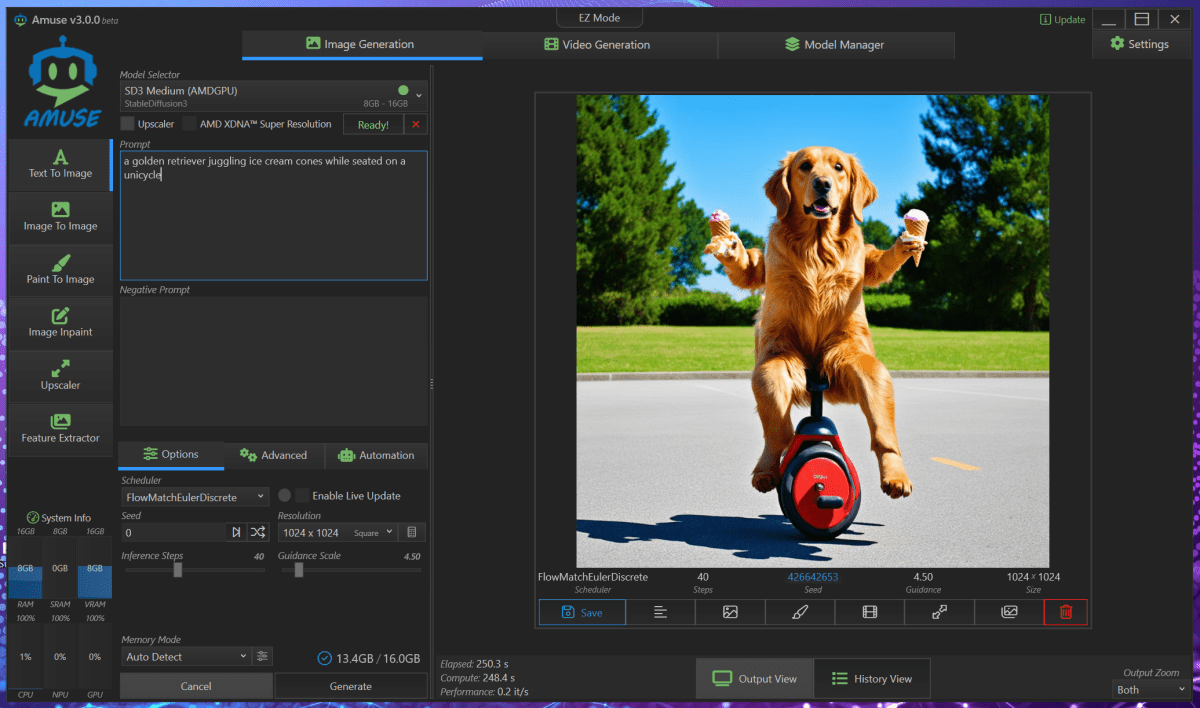Switch to the Paint To Image mode

pos(61,268)
